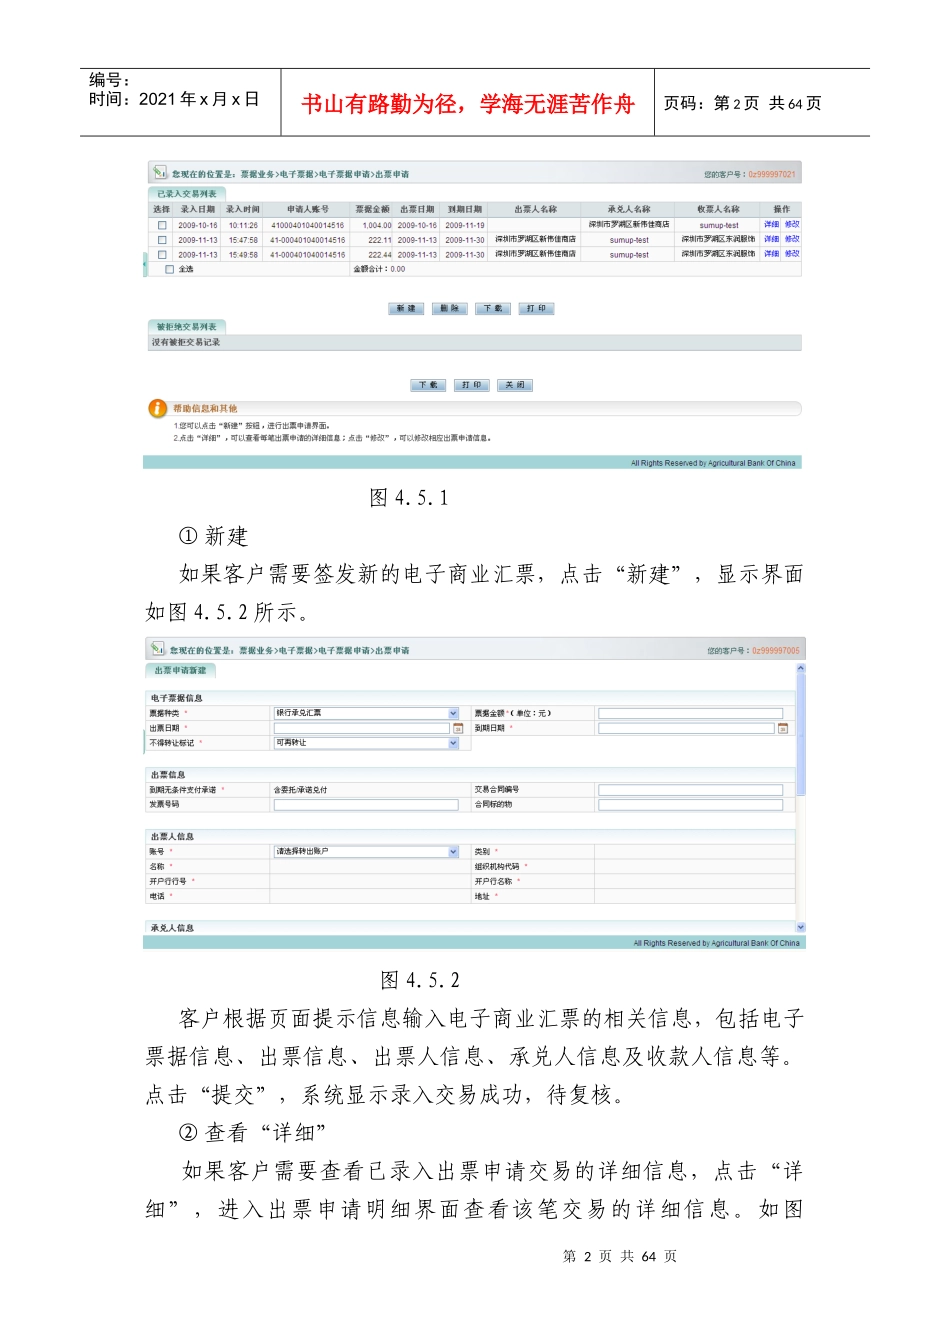Click the sidebar collapse handle left of the table
Viewport: 950px width, 1344px height.
(x=145, y=264)
